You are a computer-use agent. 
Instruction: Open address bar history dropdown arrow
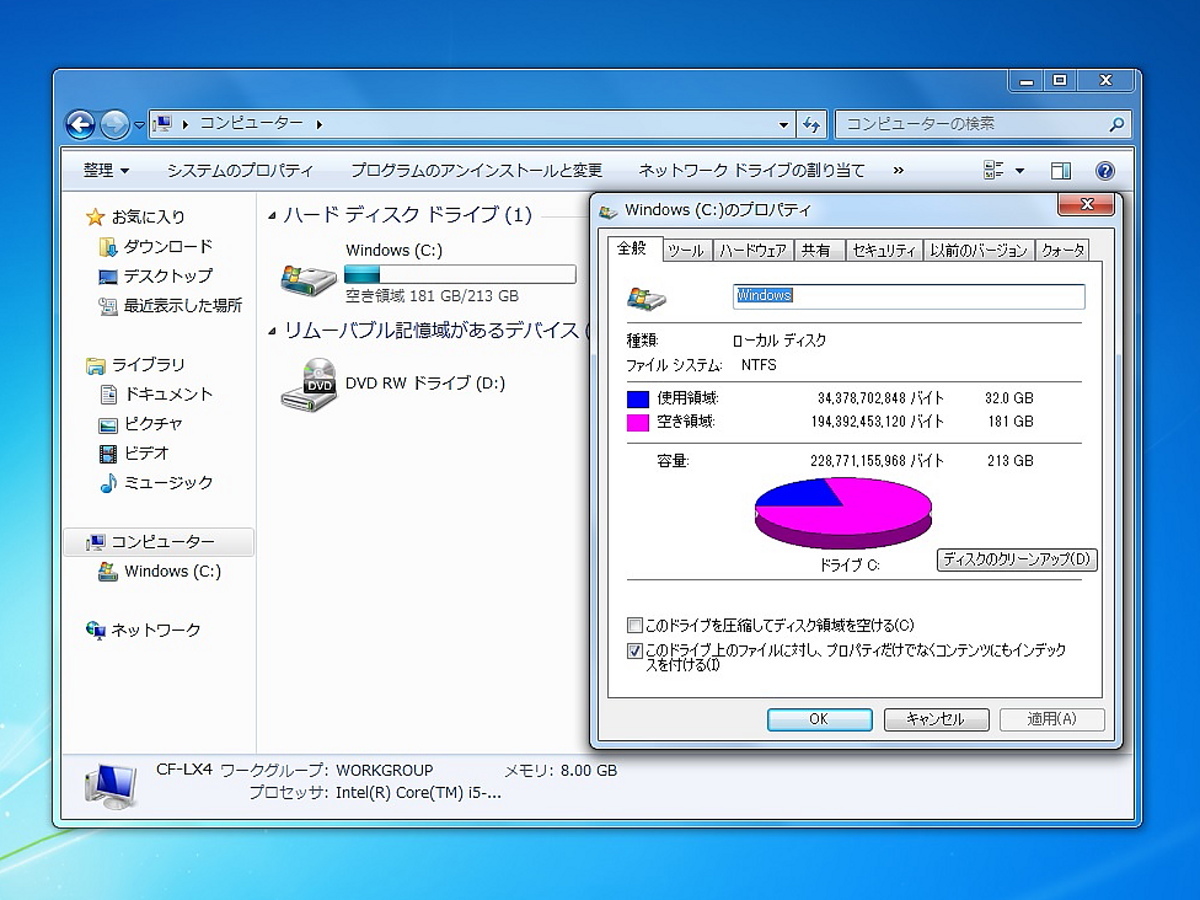coord(783,125)
